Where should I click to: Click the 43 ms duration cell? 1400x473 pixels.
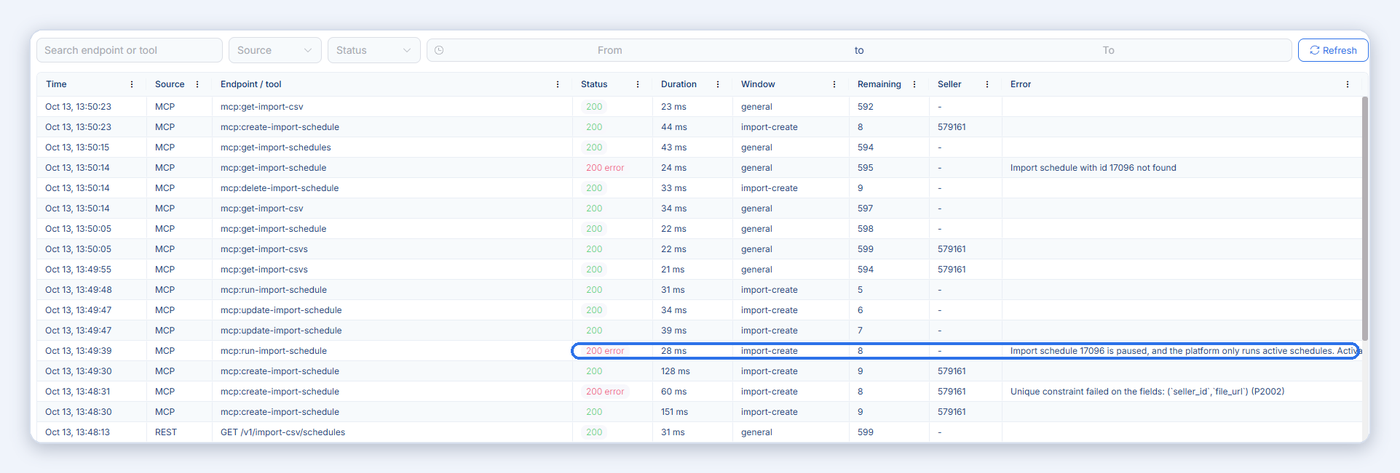point(673,147)
